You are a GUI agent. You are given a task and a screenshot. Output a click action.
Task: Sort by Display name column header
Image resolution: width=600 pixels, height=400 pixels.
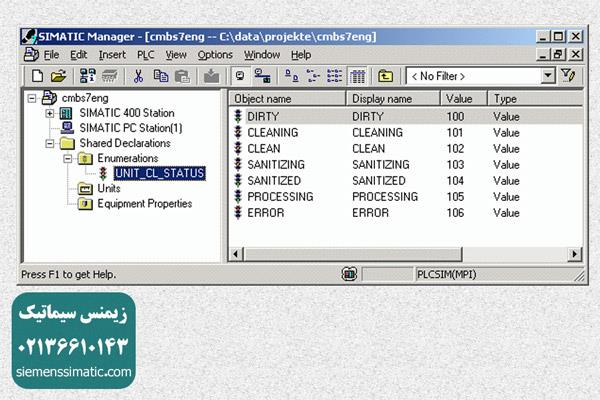click(x=393, y=99)
